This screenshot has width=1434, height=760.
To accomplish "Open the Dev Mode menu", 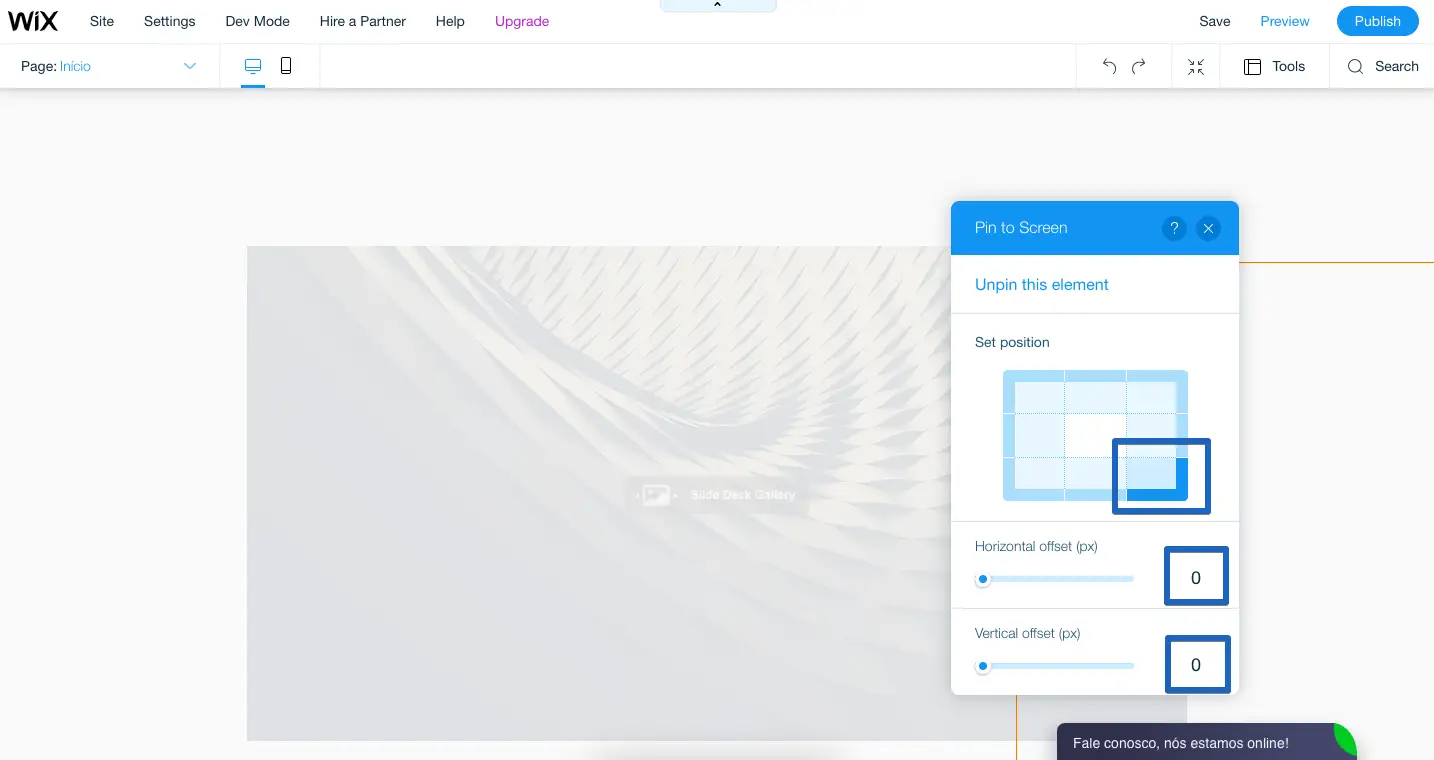I will [x=258, y=21].
